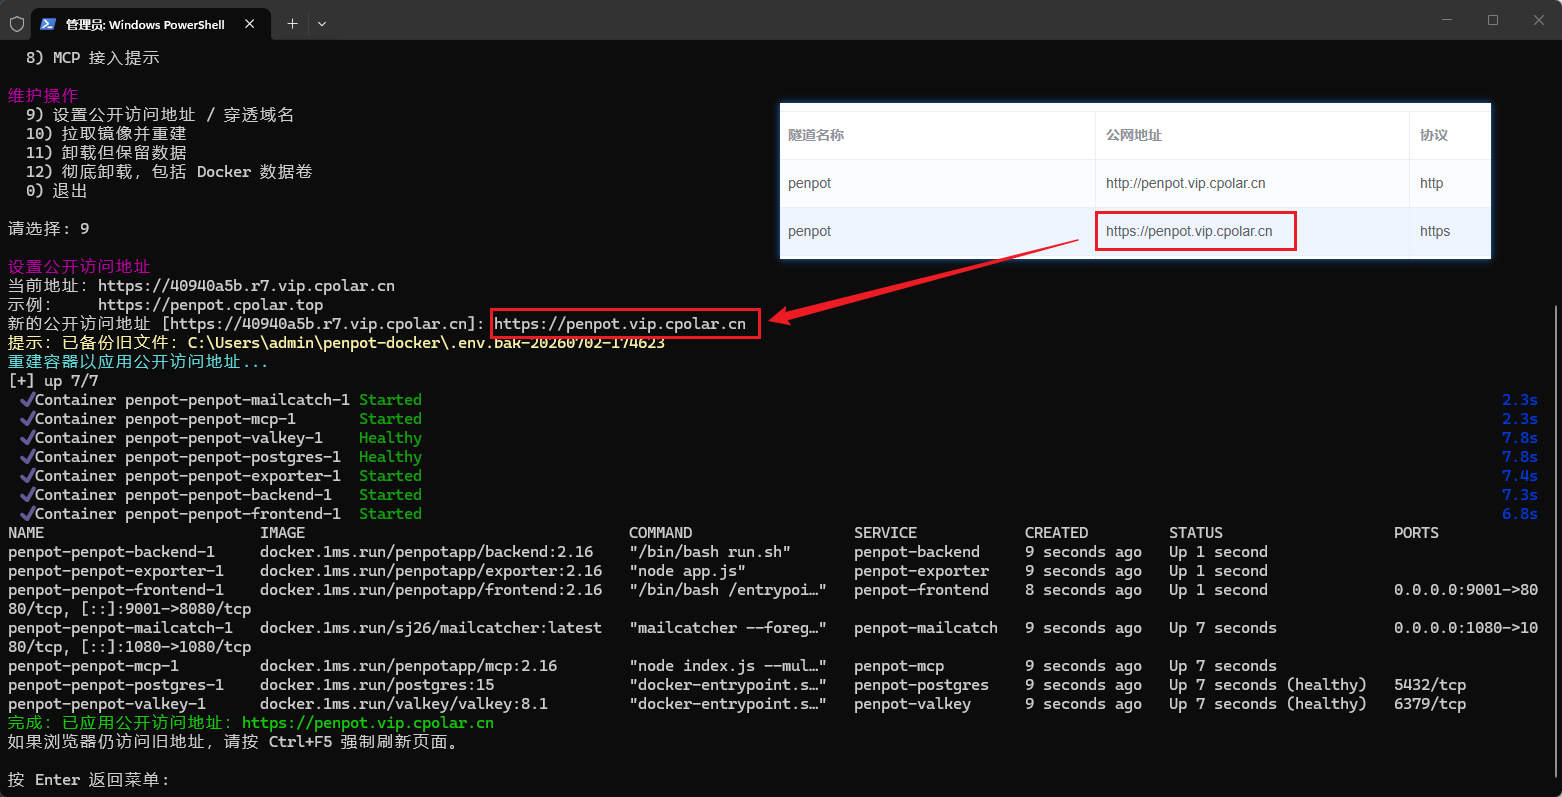Click menu option 10) 拉取镜像并重建
The height and width of the screenshot is (797, 1562).
coord(106,134)
